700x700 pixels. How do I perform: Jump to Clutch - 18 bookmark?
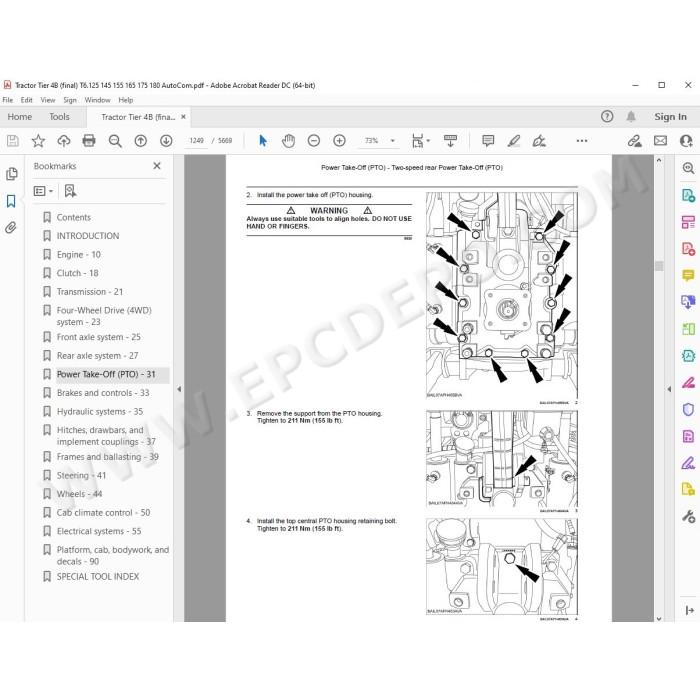pyautogui.click(x=77, y=273)
